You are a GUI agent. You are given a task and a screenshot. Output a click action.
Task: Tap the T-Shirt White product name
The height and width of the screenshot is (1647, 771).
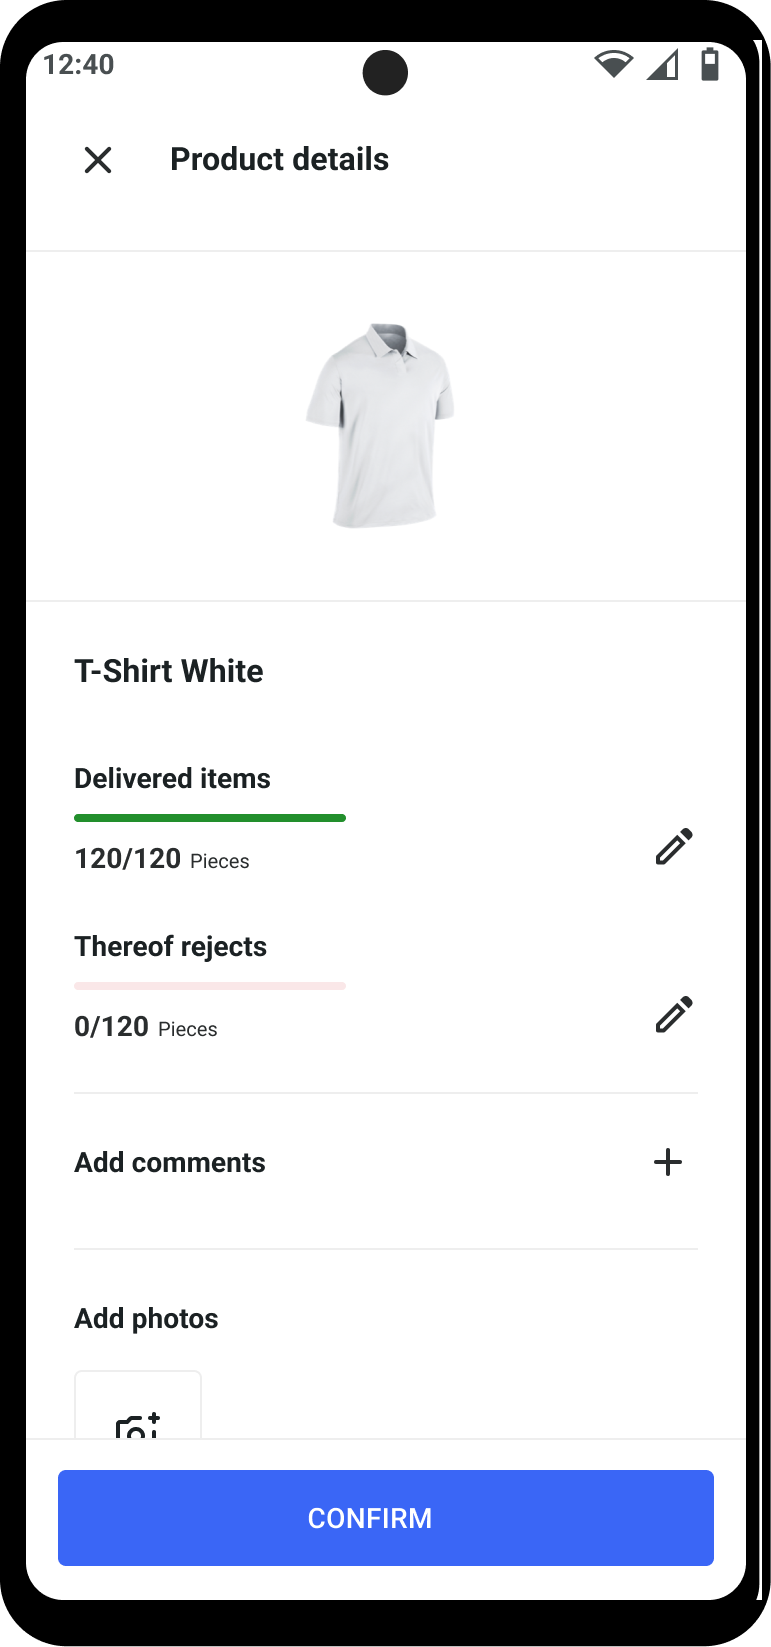click(x=169, y=671)
